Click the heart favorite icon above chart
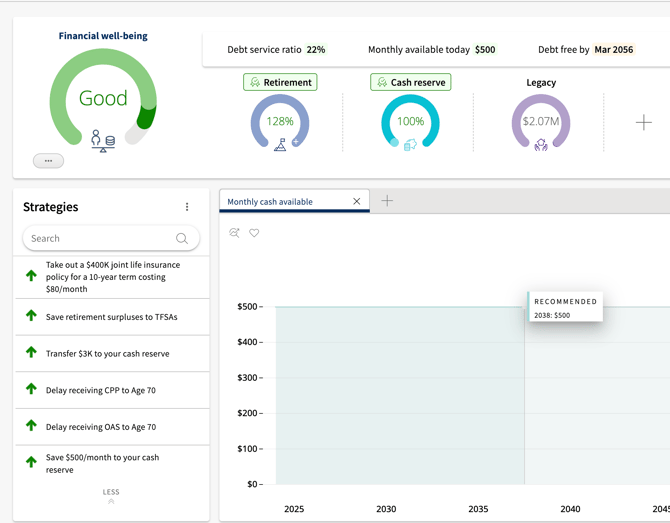Viewport: 670px width, 523px height. tap(254, 233)
